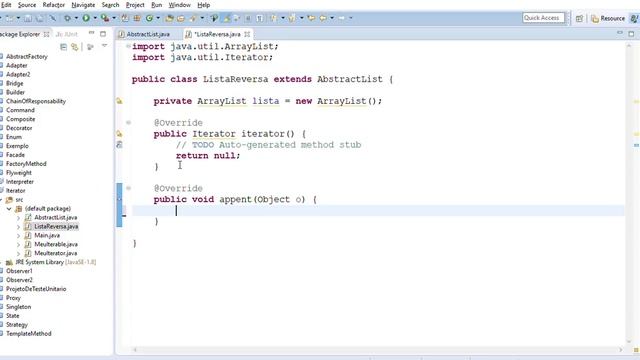Collapse the iterator() method folding marker
Viewport: 640px width, 360px height.
pos(128,122)
